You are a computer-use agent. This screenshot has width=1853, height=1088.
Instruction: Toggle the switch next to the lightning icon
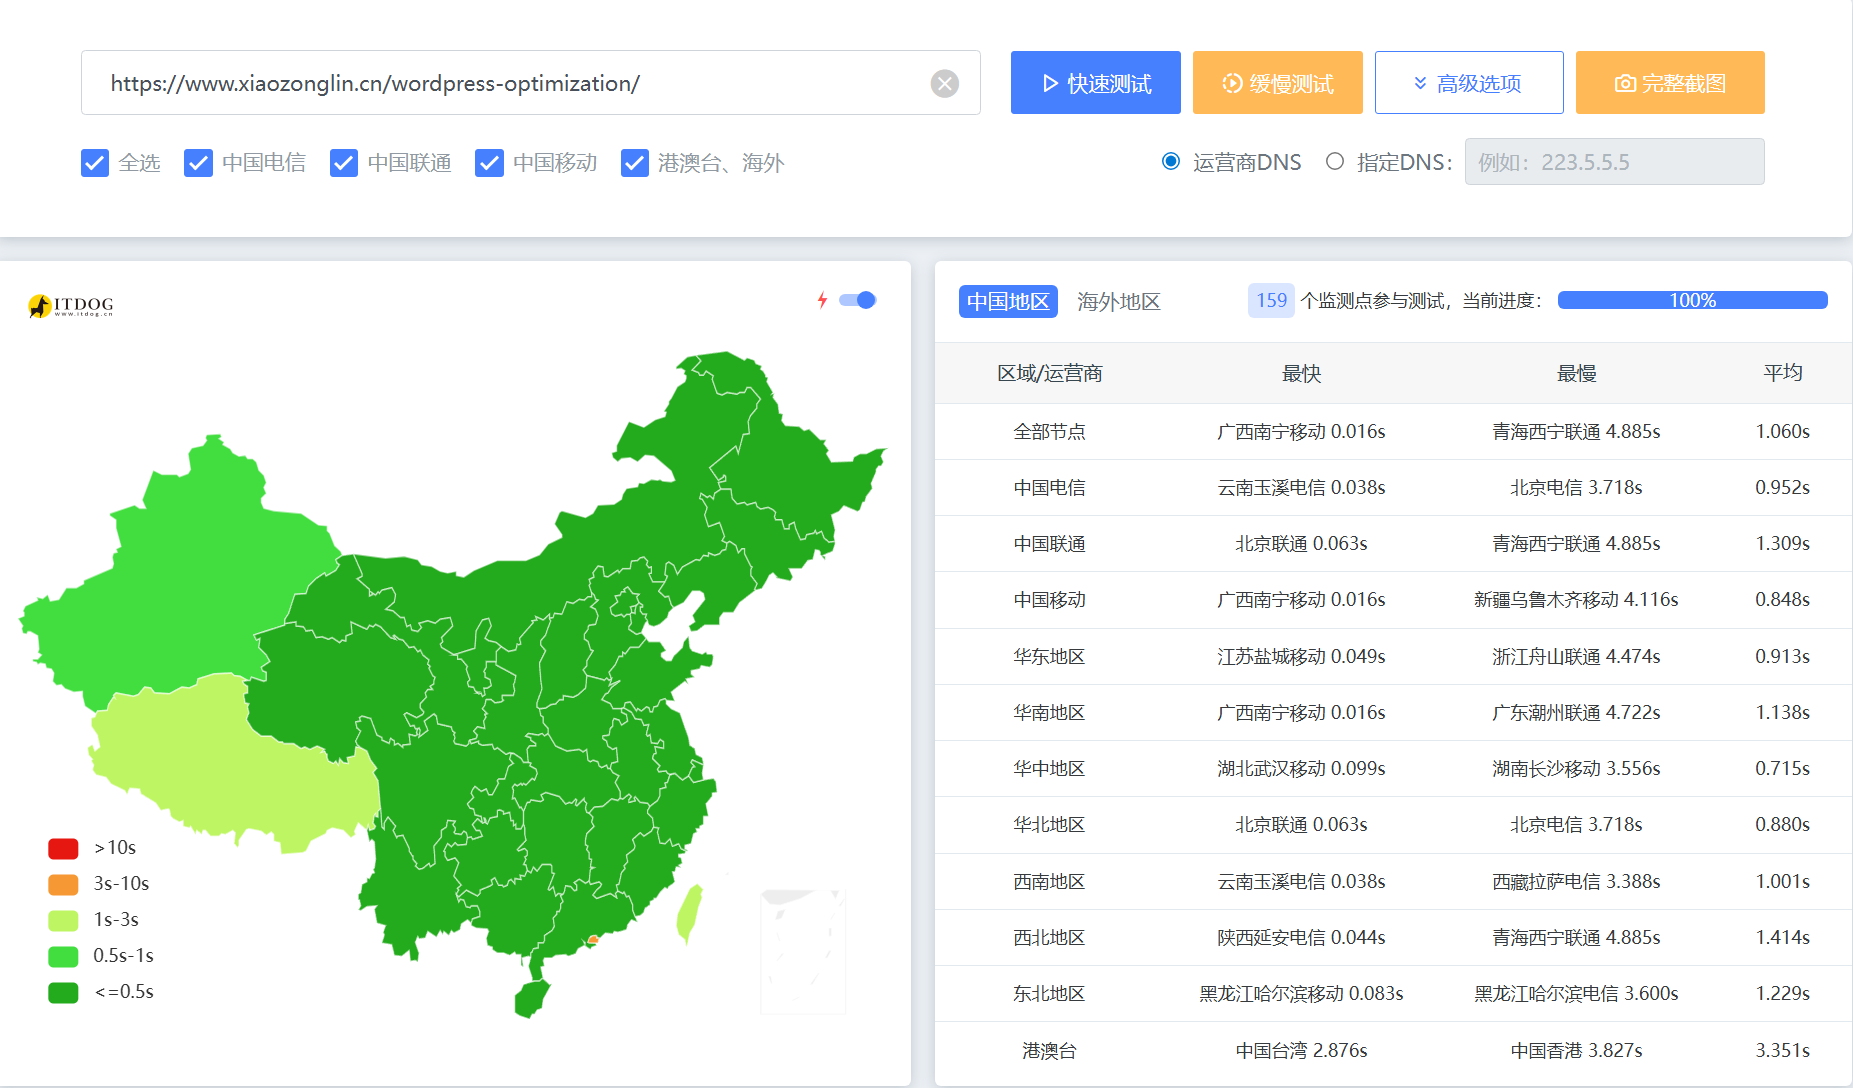tap(857, 299)
